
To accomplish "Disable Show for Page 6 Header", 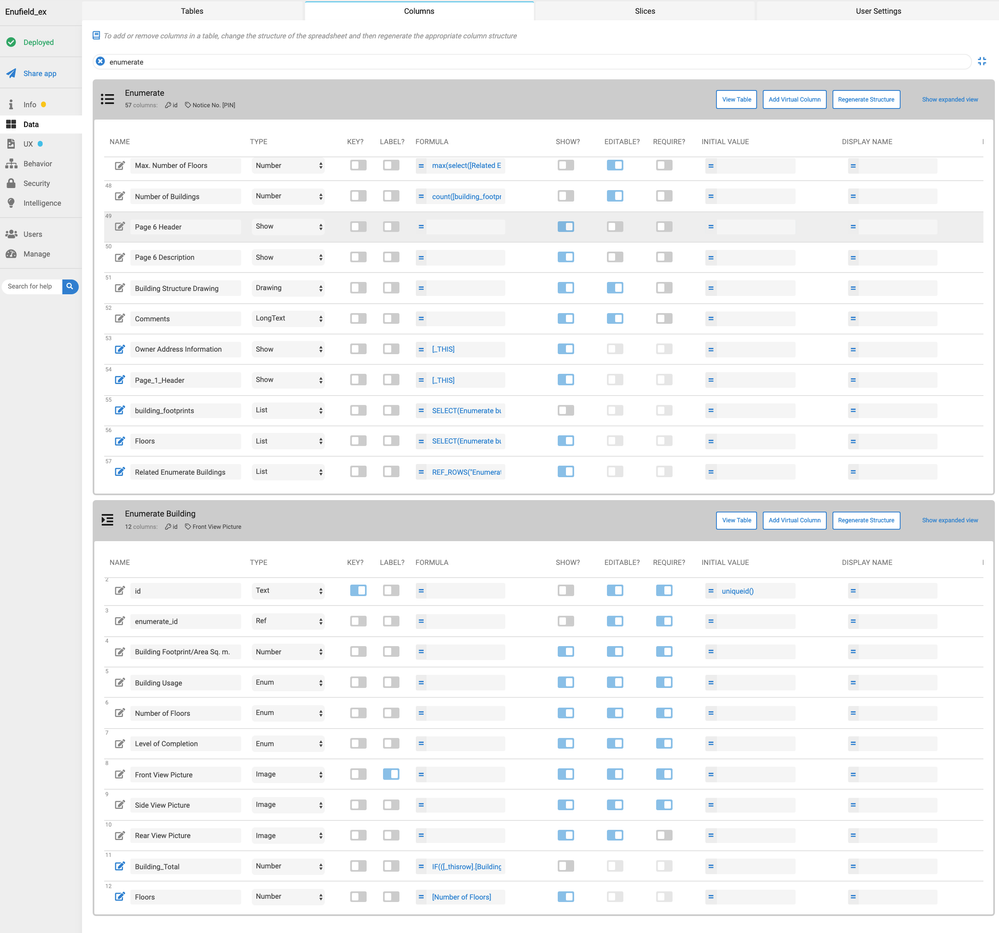I will coord(566,226).
